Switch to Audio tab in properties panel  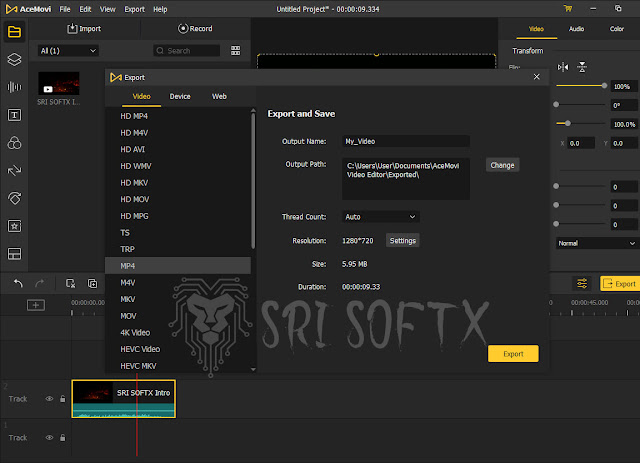(576, 29)
